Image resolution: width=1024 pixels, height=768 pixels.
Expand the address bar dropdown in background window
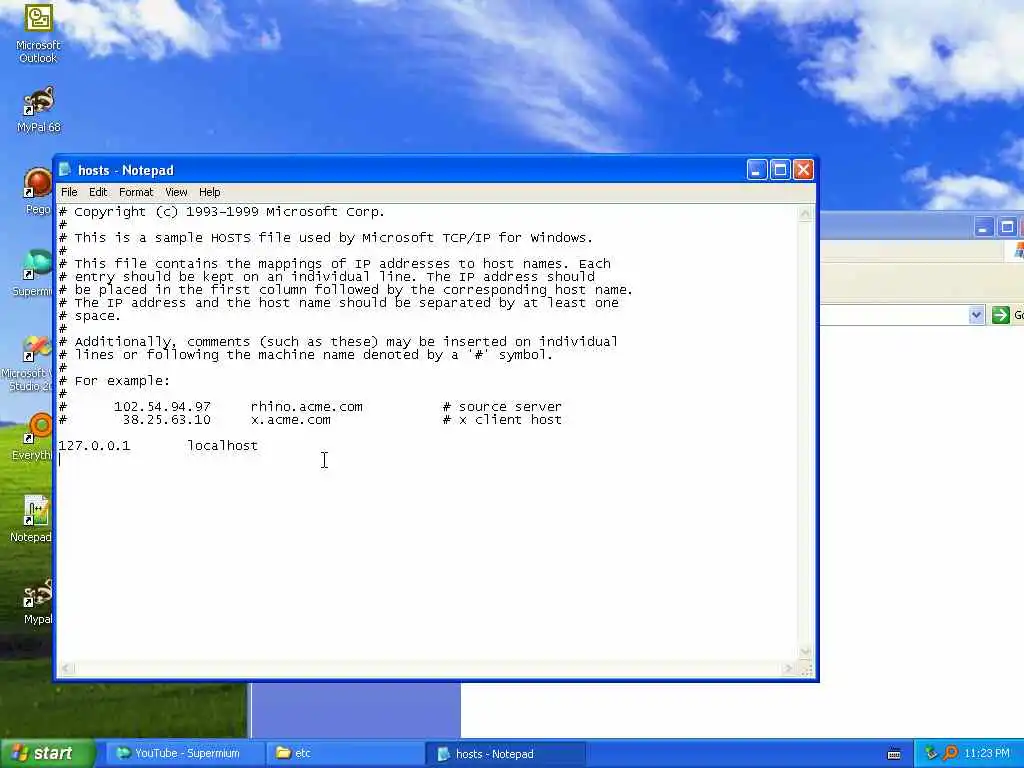coord(976,315)
